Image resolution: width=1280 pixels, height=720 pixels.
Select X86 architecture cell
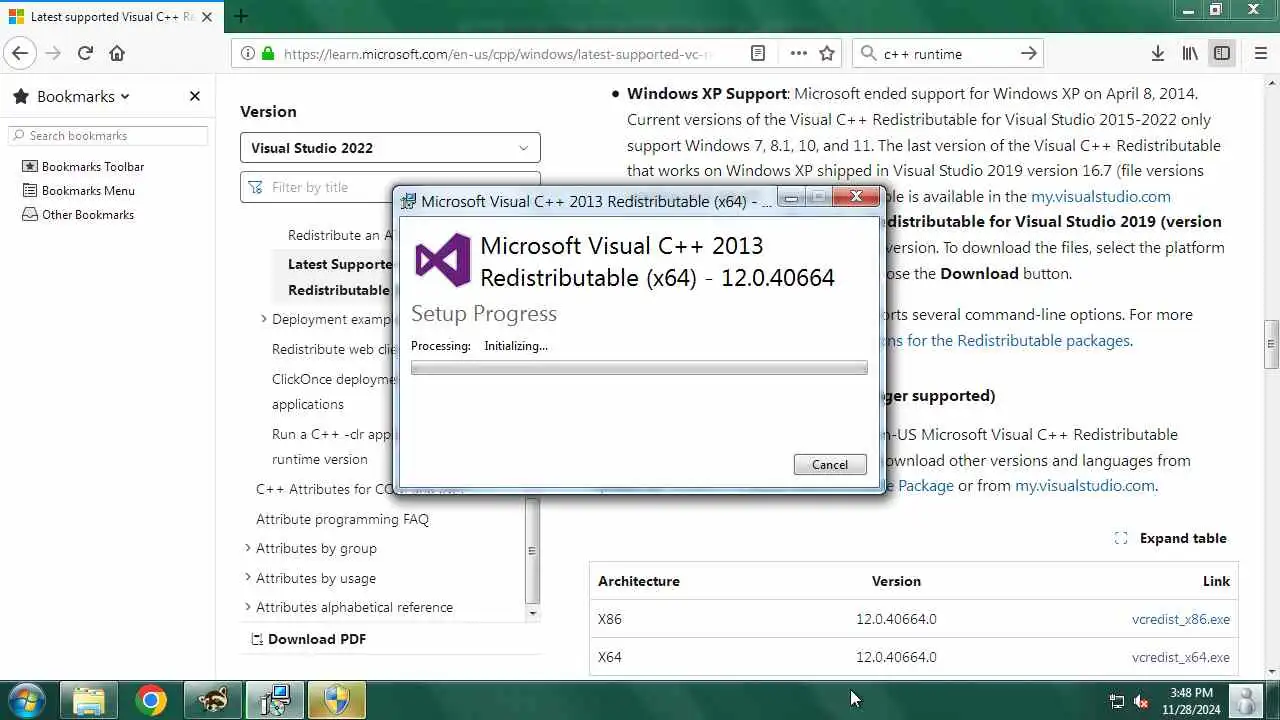point(610,619)
